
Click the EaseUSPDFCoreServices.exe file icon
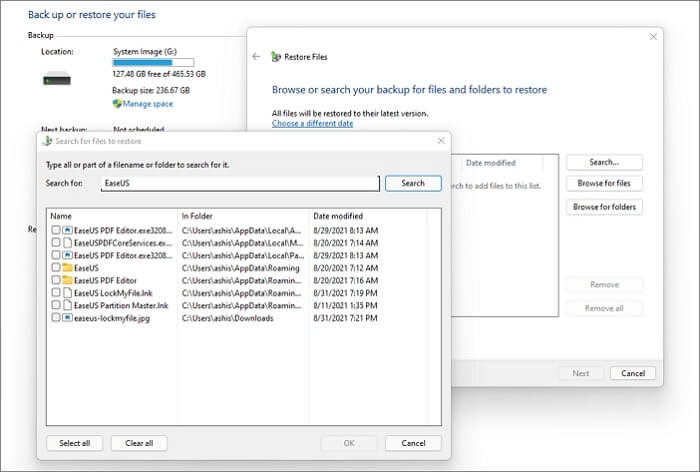67,243
